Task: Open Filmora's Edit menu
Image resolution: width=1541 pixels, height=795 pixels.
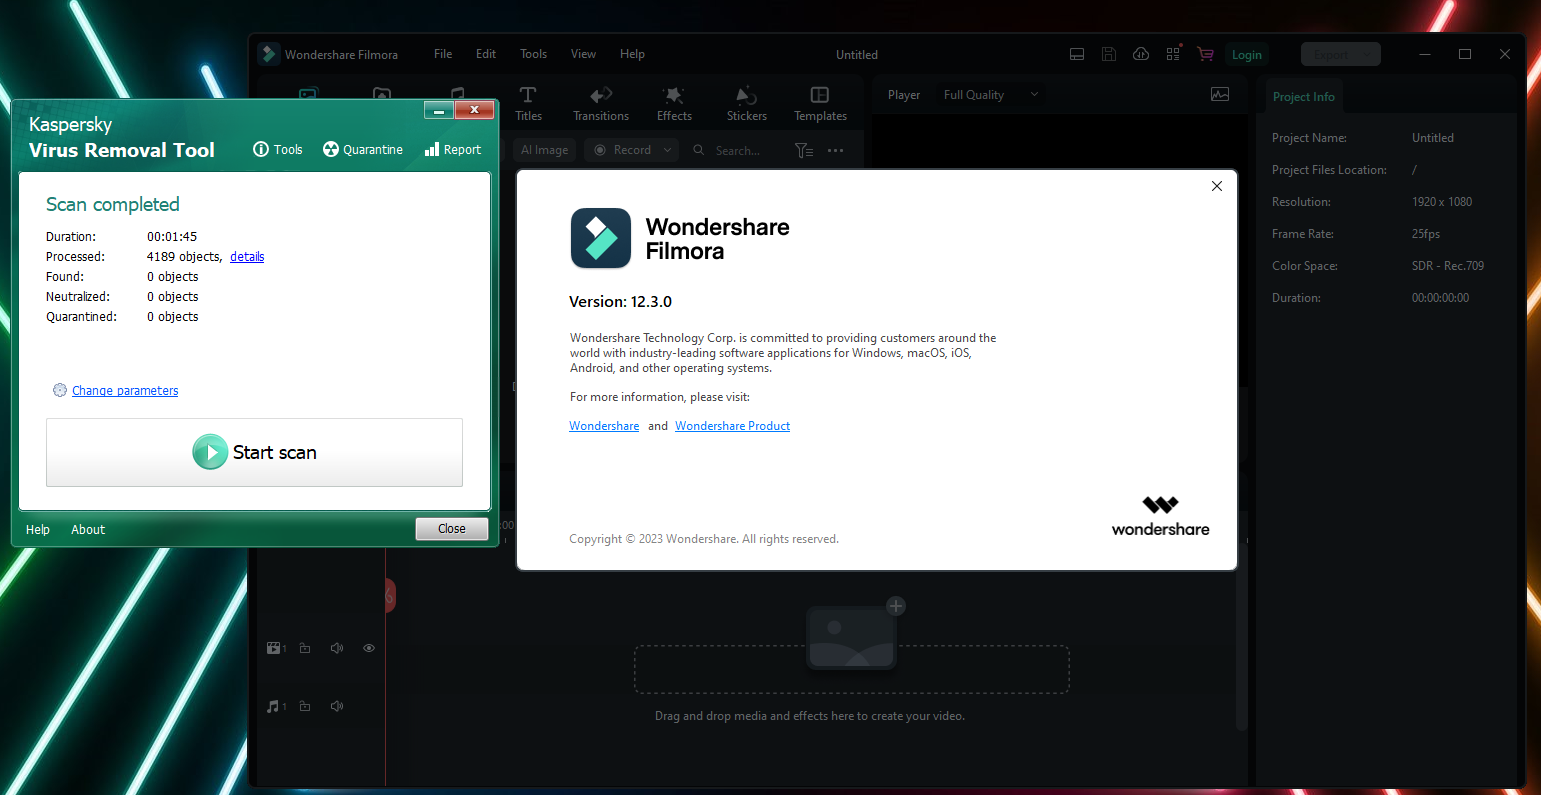Action: (x=486, y=54)
